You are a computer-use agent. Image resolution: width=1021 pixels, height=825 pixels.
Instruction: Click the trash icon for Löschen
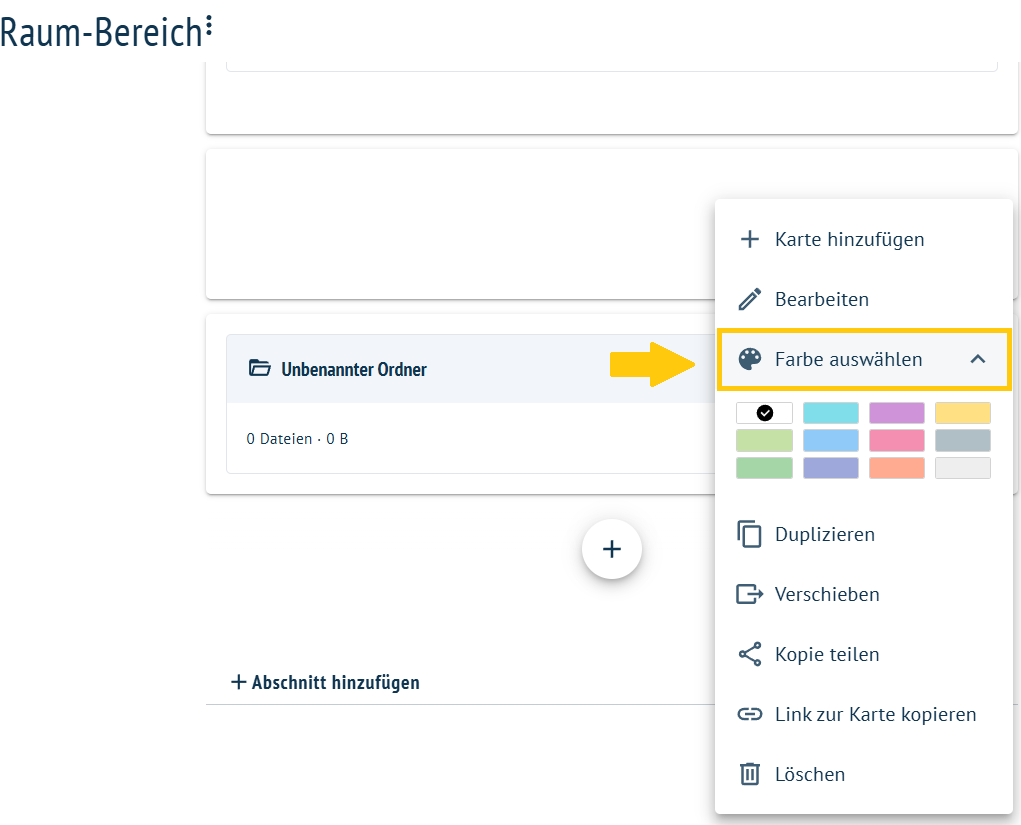pyautogui.click(x=749, y=774)
